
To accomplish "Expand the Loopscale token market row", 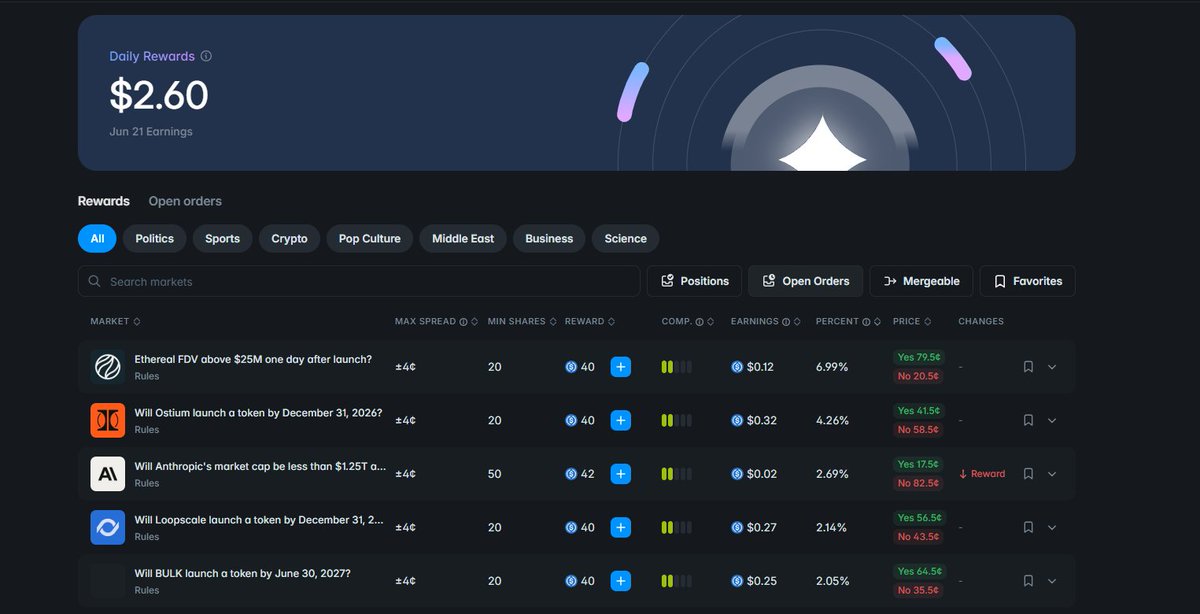I will point(1052,528).
